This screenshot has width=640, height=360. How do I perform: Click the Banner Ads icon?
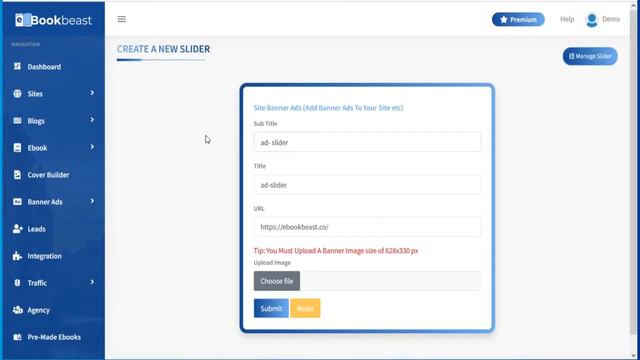pos(17,202)
